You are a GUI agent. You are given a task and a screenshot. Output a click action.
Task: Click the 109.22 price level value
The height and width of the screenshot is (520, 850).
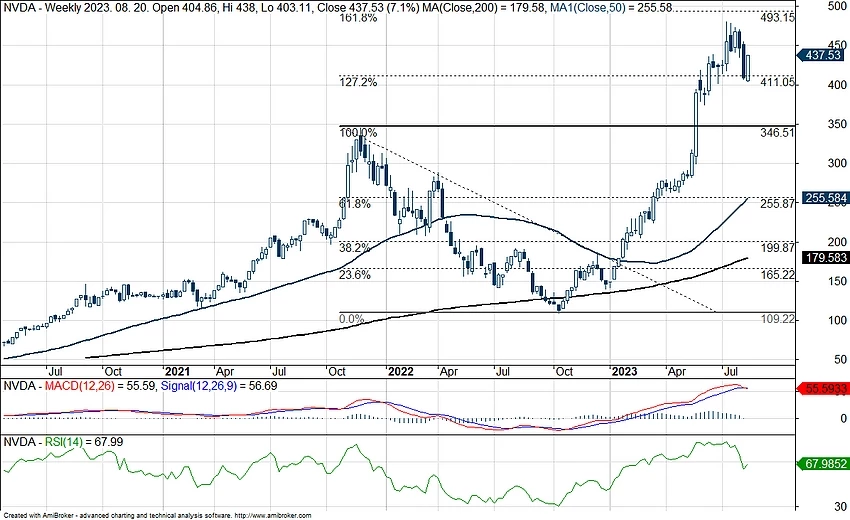(778, 319)
